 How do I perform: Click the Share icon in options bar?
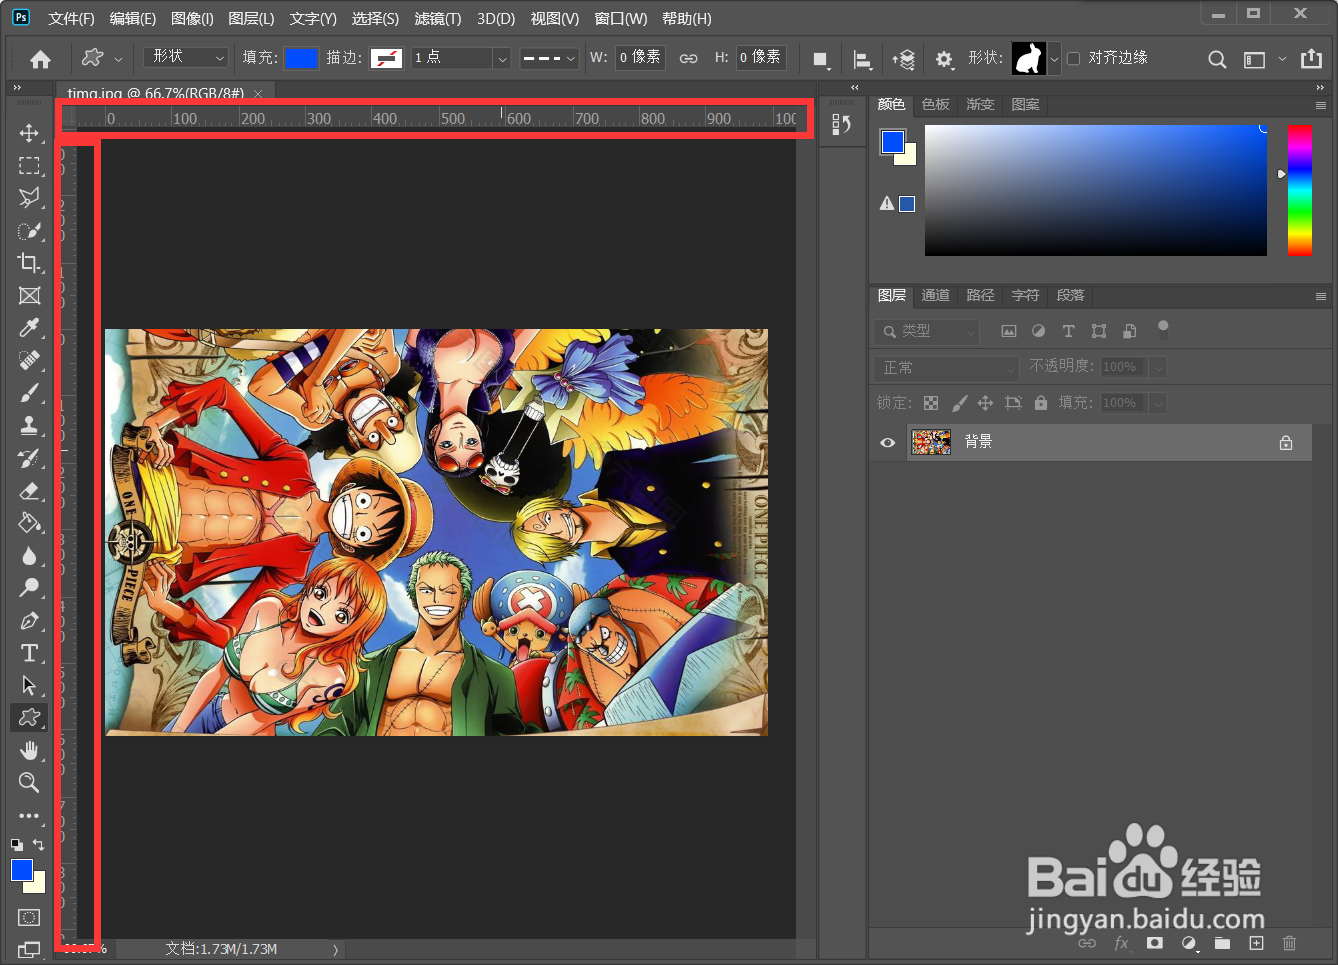click(x=1311, y=59)
